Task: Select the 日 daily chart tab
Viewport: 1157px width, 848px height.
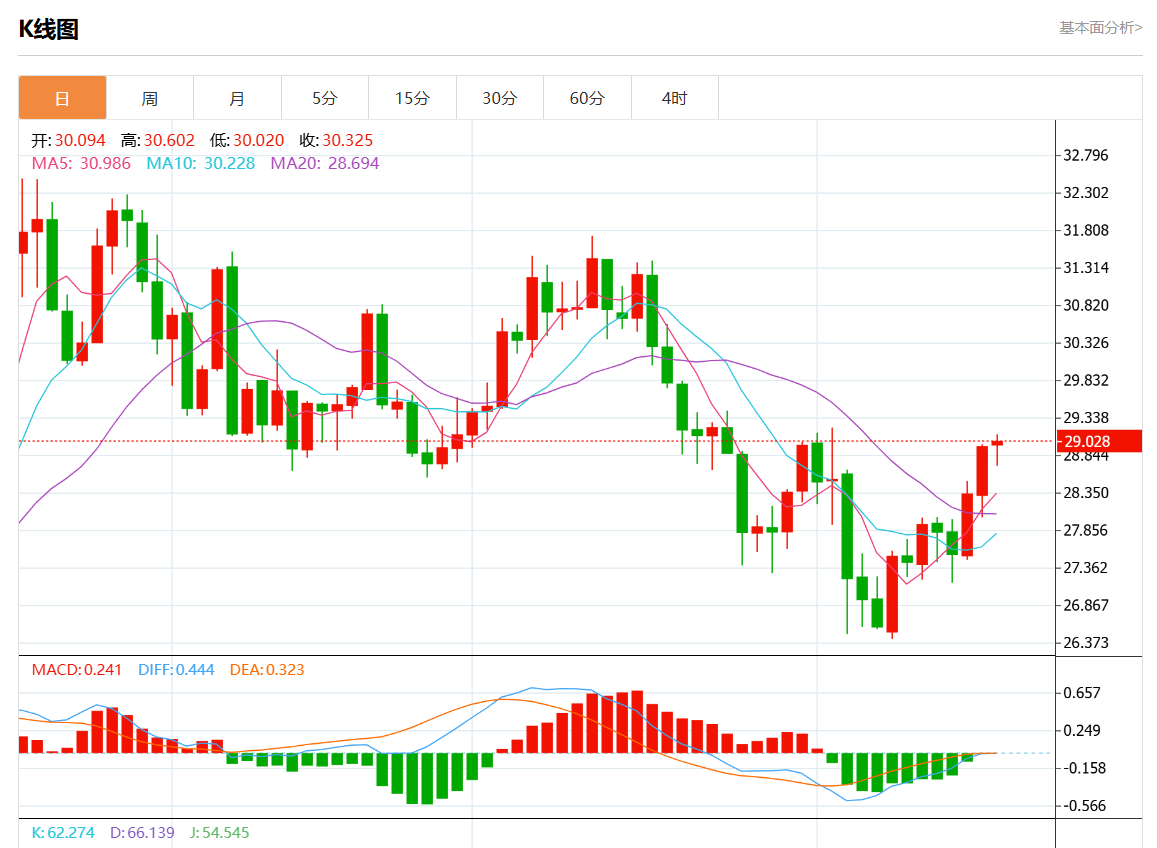Action: [63, 98]
